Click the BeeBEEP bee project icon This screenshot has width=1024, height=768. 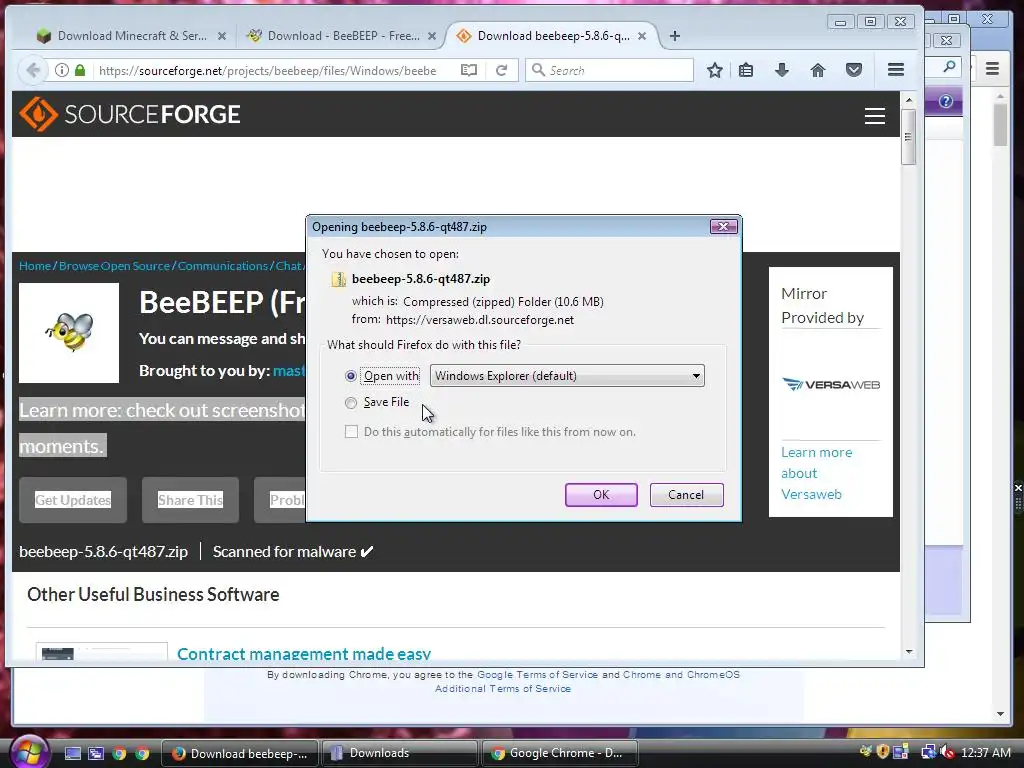click(x=69, y=332)
